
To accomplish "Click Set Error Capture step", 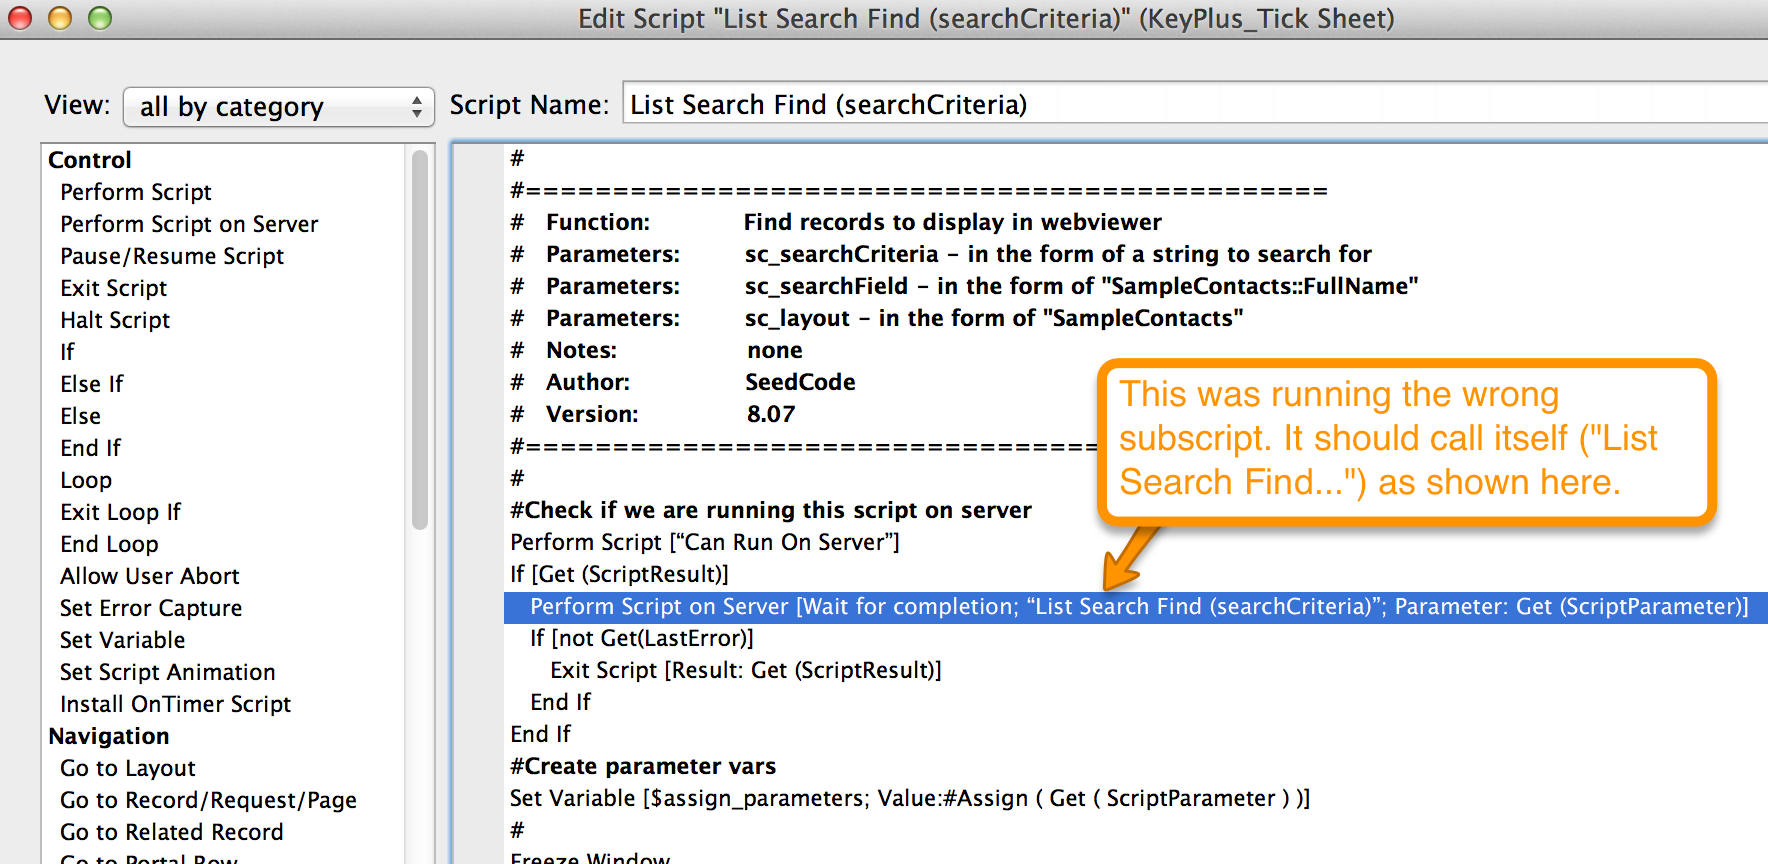I will 151,608.
